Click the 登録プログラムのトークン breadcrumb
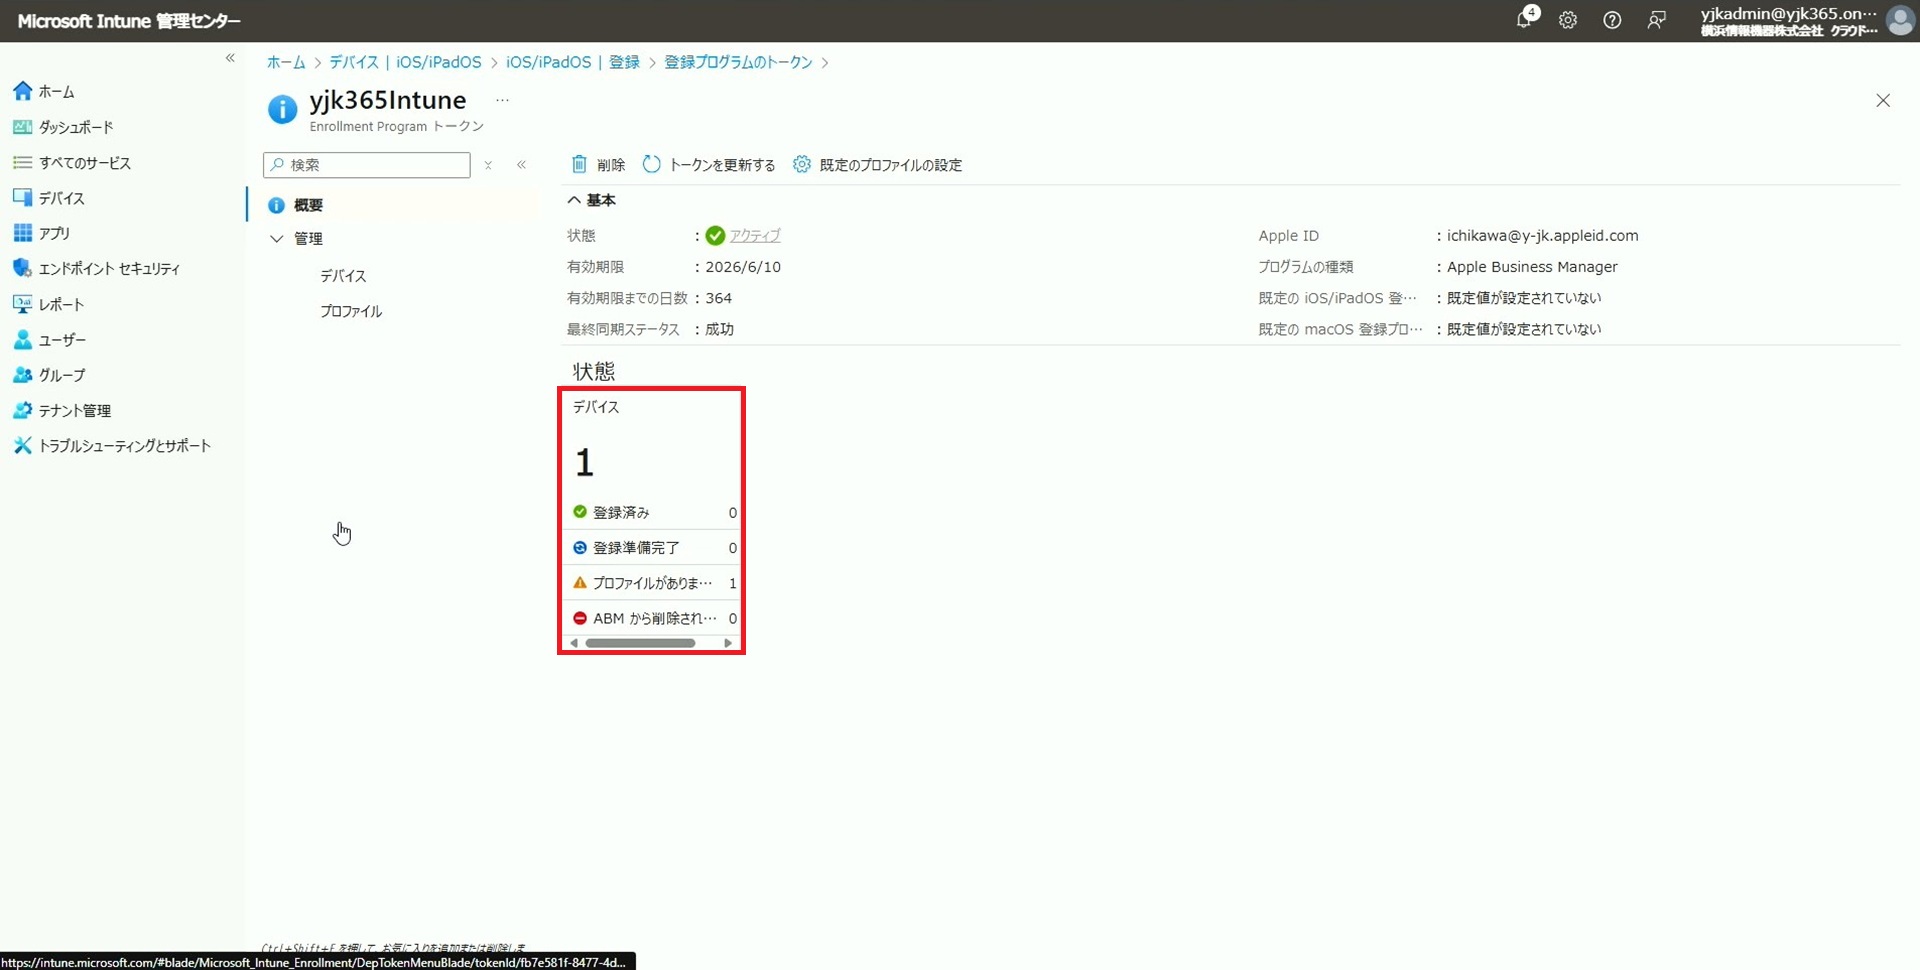The width and height of the screenshot is (1920, 970). tap(739, 62)
